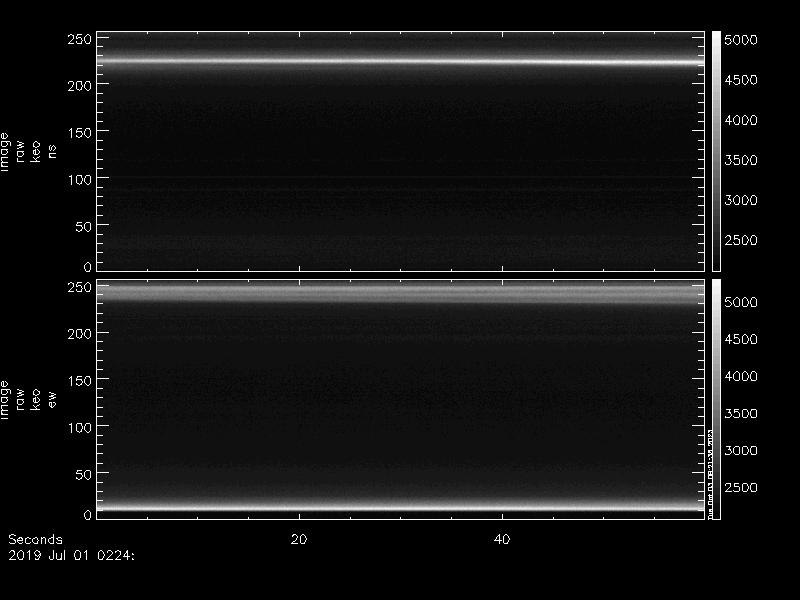Click the wide gray band at the top of the ew keogram
Viewport: 800px width, 600px height.
(x=401, y=293)
